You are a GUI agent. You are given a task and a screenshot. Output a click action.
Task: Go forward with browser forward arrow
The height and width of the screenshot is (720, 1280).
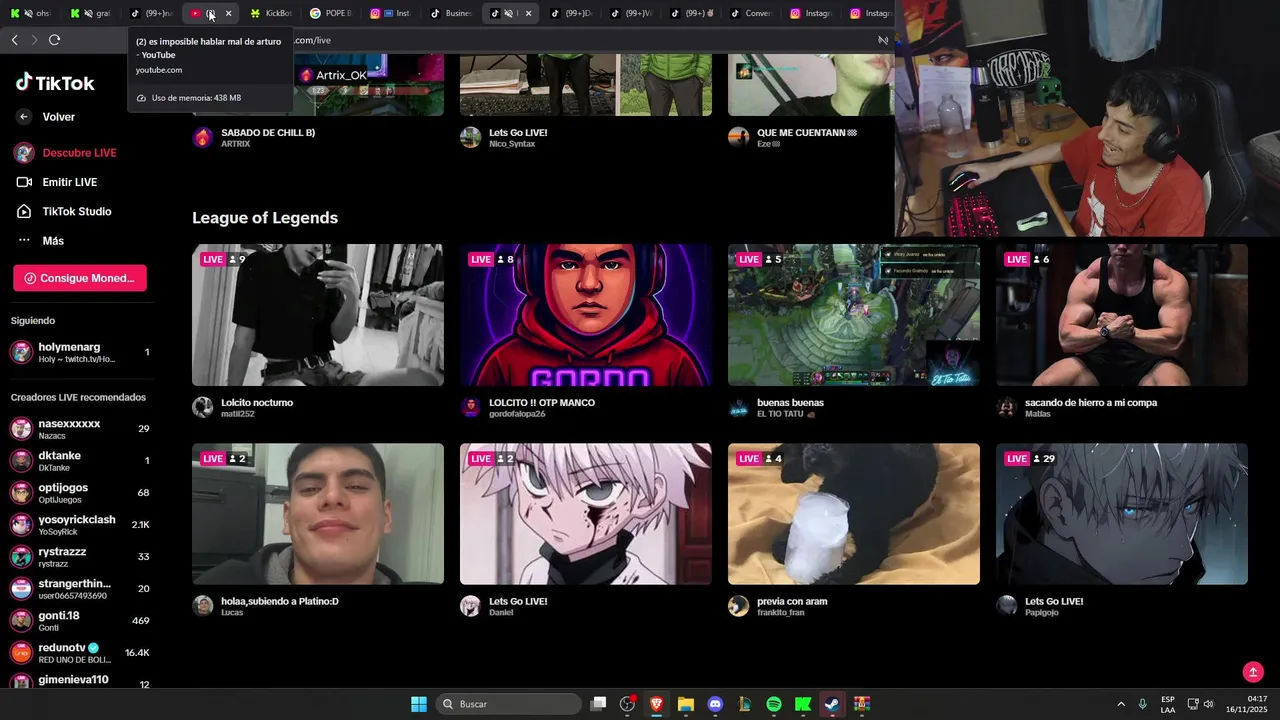34,40
